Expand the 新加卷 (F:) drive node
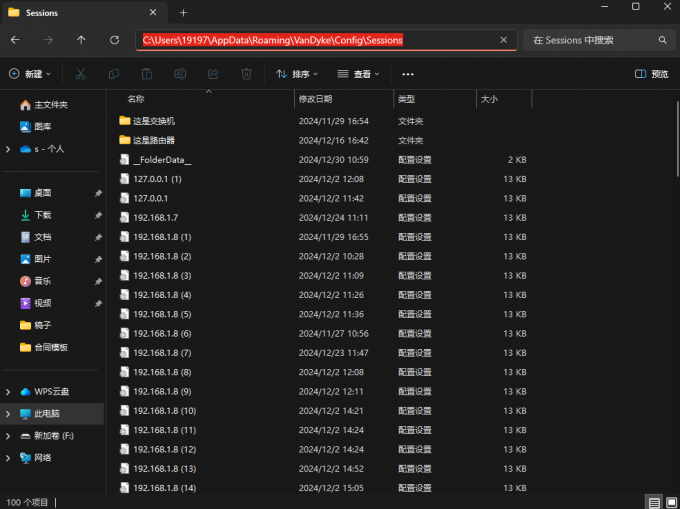 pyautogui.click(x=8, y=436)
